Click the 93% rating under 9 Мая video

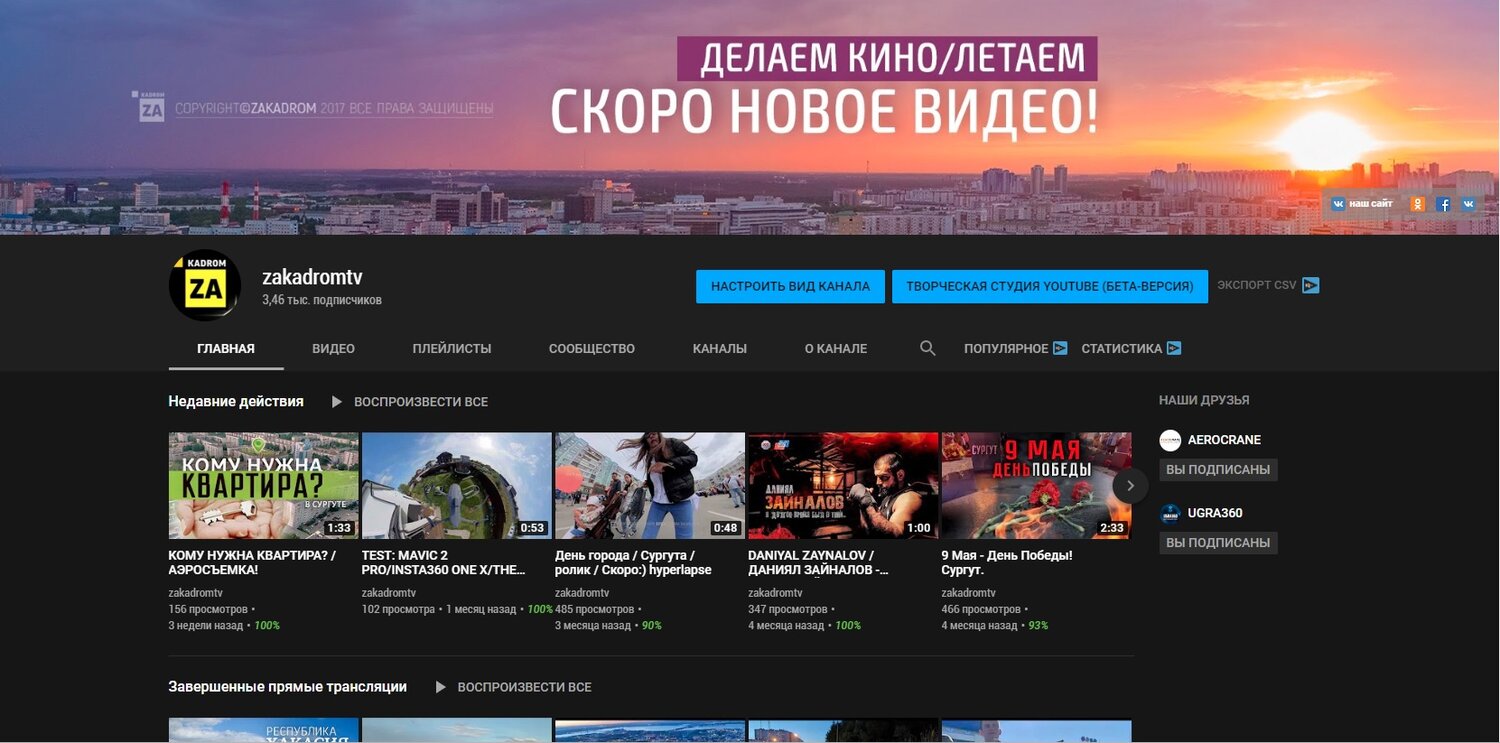tap(1038, 625)
